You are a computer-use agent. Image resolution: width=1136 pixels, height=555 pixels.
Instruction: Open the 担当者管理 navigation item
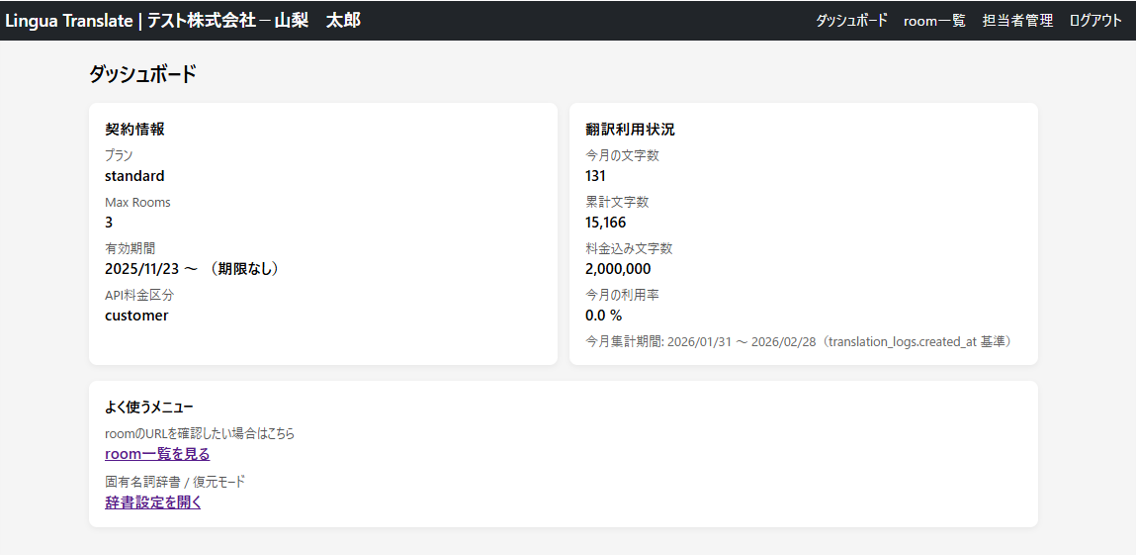pos(1017,20)
